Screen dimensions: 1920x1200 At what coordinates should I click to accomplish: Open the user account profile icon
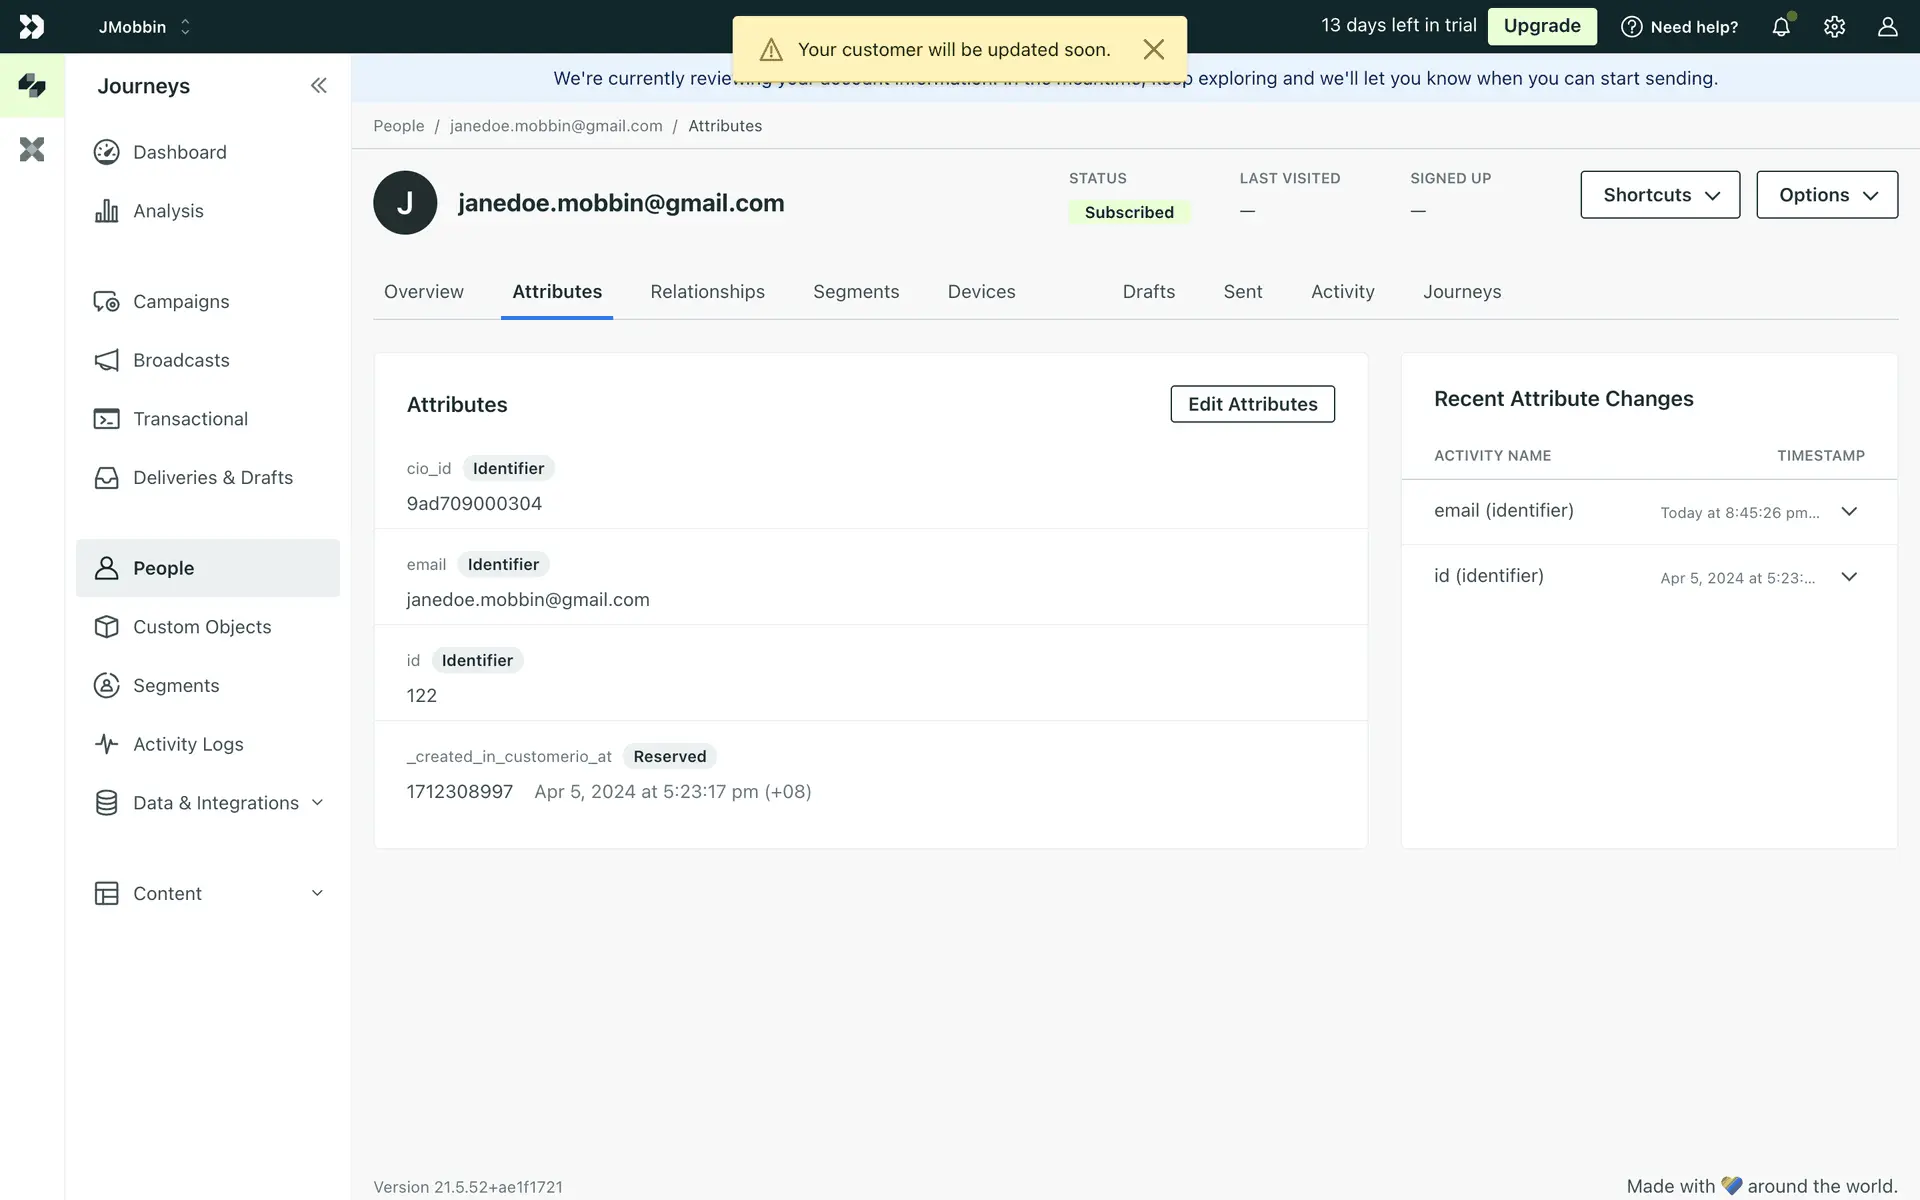(x=1887, y=27)
